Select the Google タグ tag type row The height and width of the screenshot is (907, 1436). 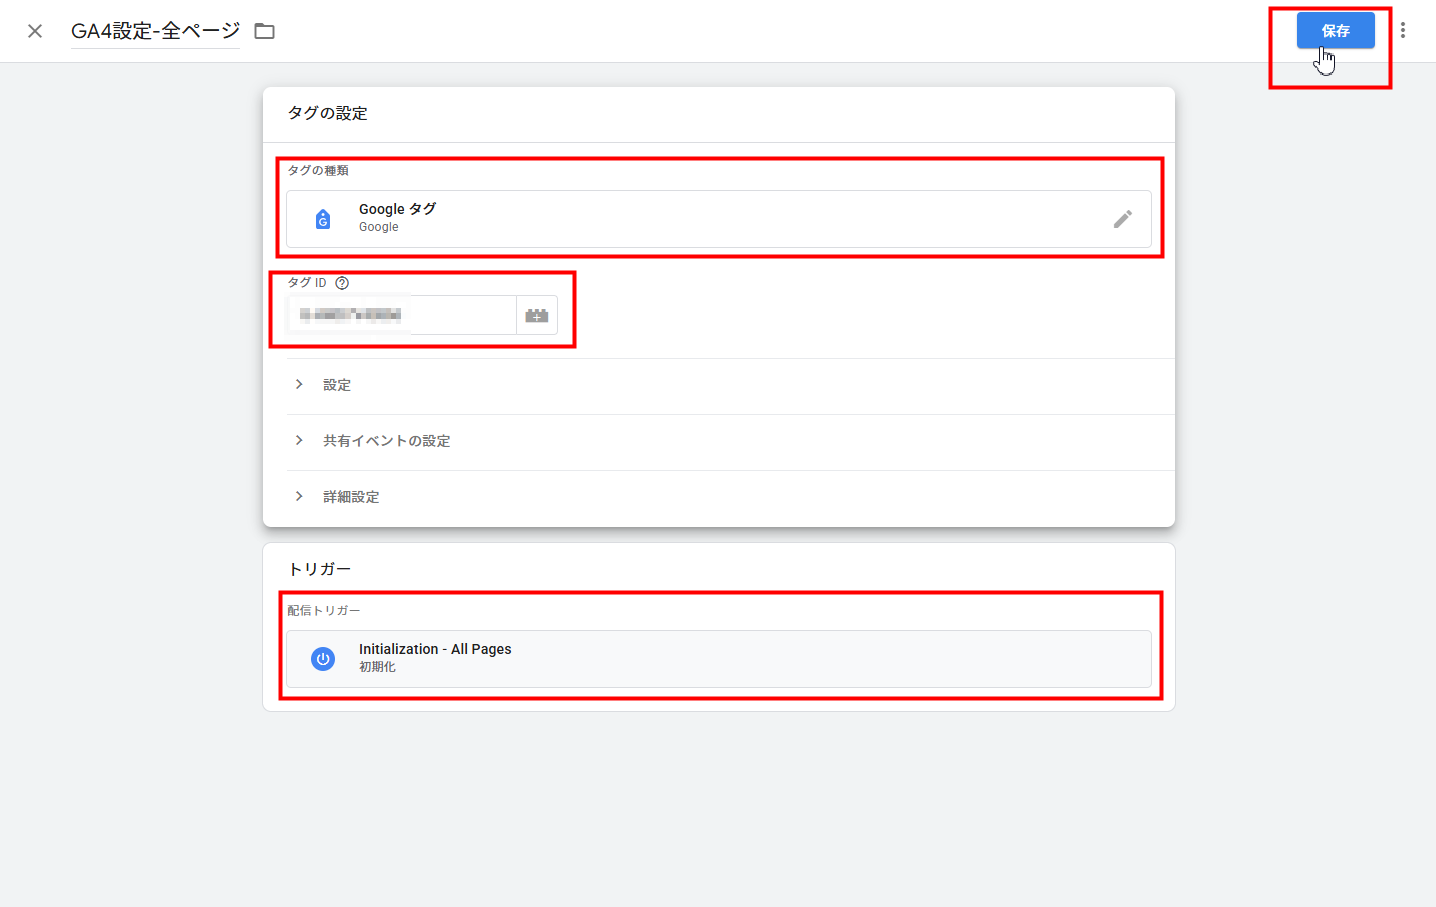(700, 219)
